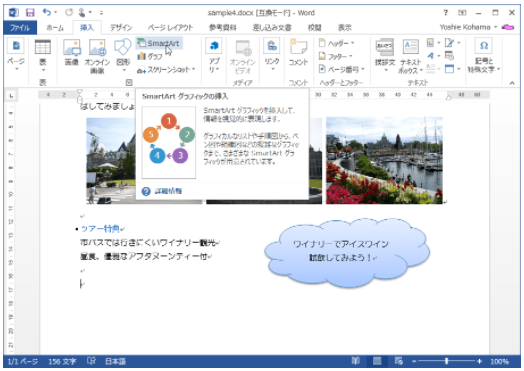Click the word count 156 文字 indicator

click(x=62, y=361)
